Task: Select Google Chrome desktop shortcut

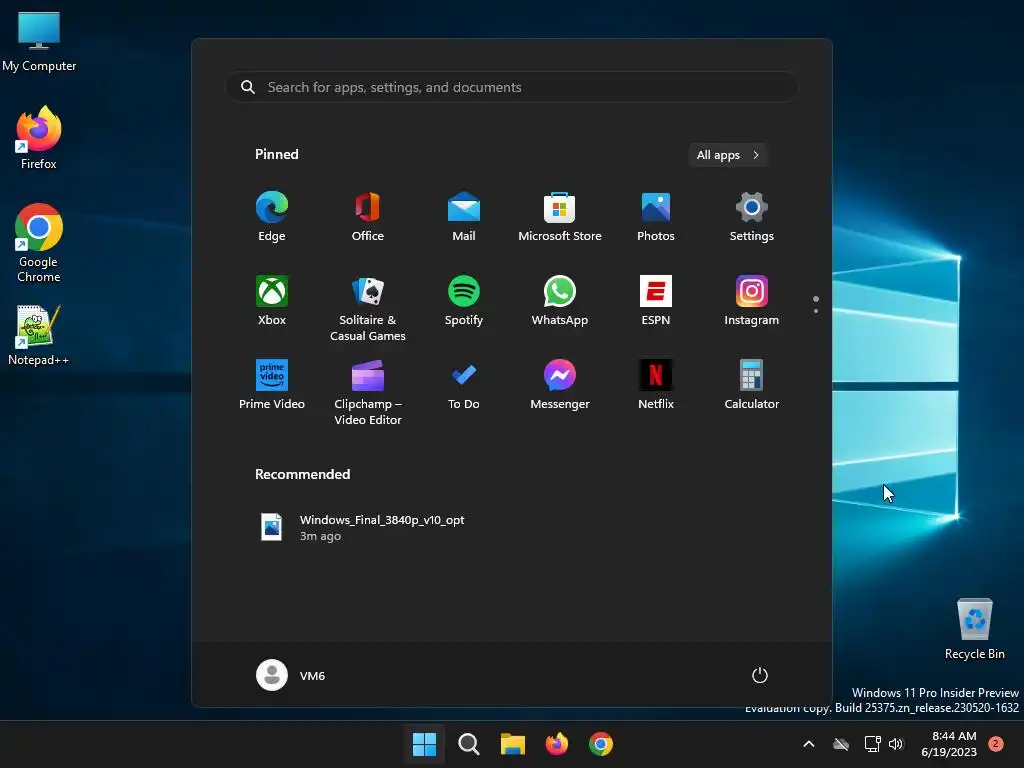Action: pyautogui.click(x=39, y=242)
